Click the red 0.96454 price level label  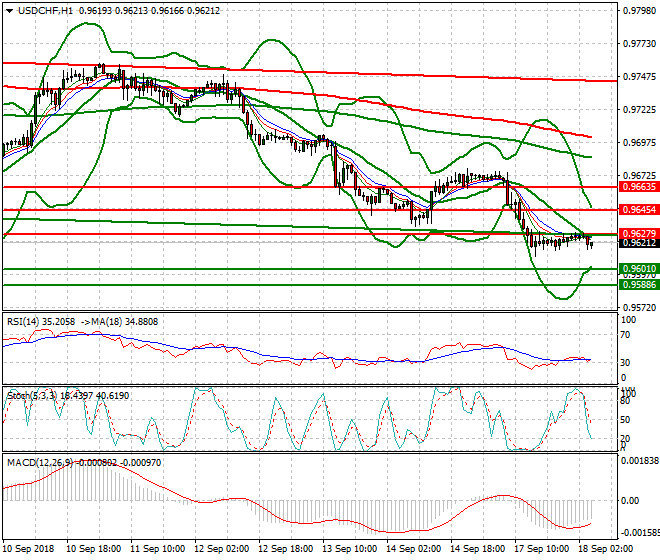pyautogui.click(x=639, y=210)
